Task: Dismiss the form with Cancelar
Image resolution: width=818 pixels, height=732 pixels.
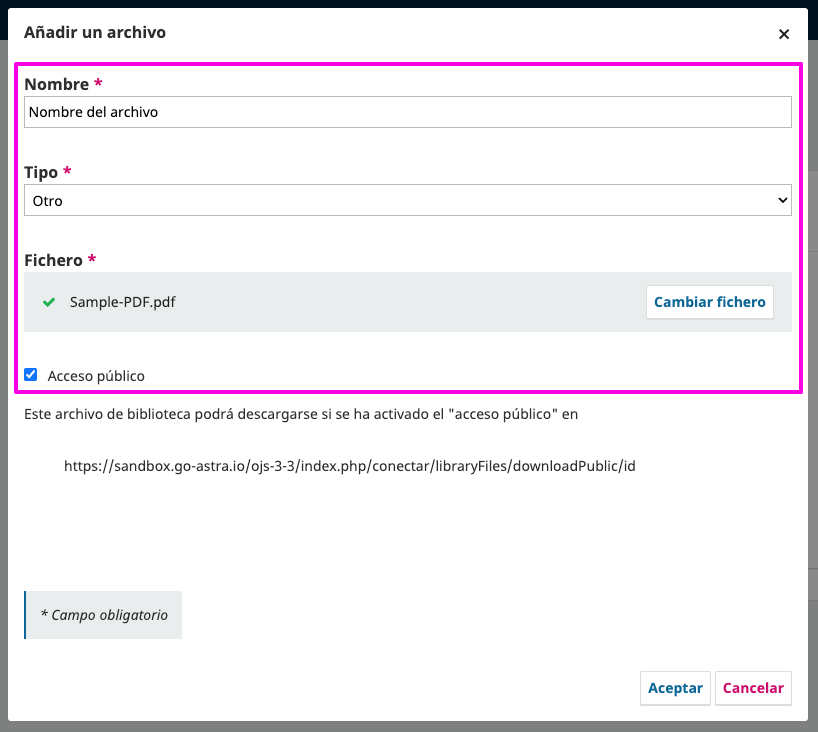Action: click(753, 688)
